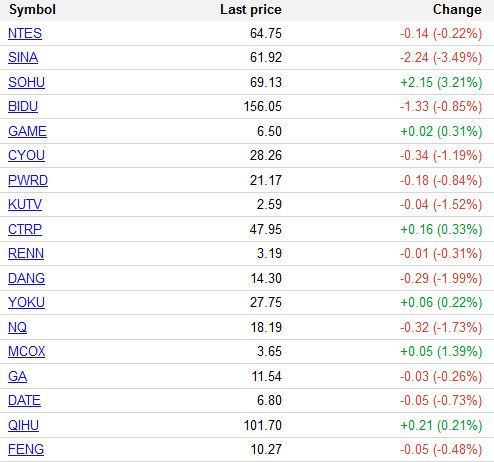Viewport: 494px width, 462px height.
Task: Open the YOKU symbol link
Action: [26, 302]
